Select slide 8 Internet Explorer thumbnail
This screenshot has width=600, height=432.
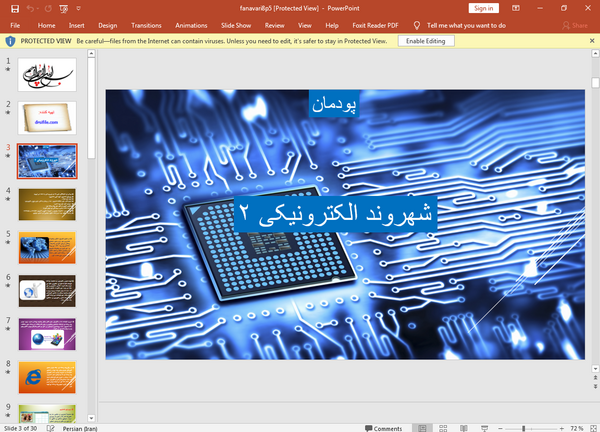tap(47, 377)
